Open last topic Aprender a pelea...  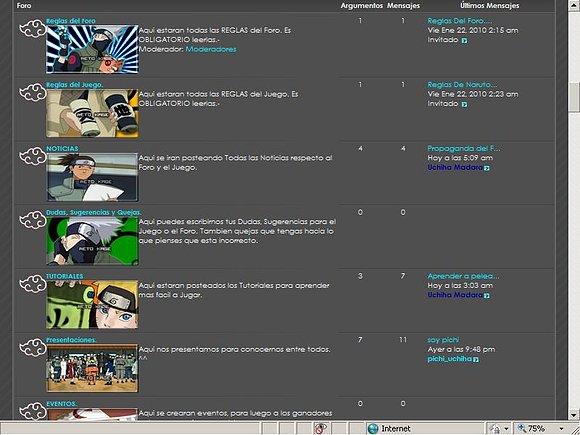click(463, 276)
